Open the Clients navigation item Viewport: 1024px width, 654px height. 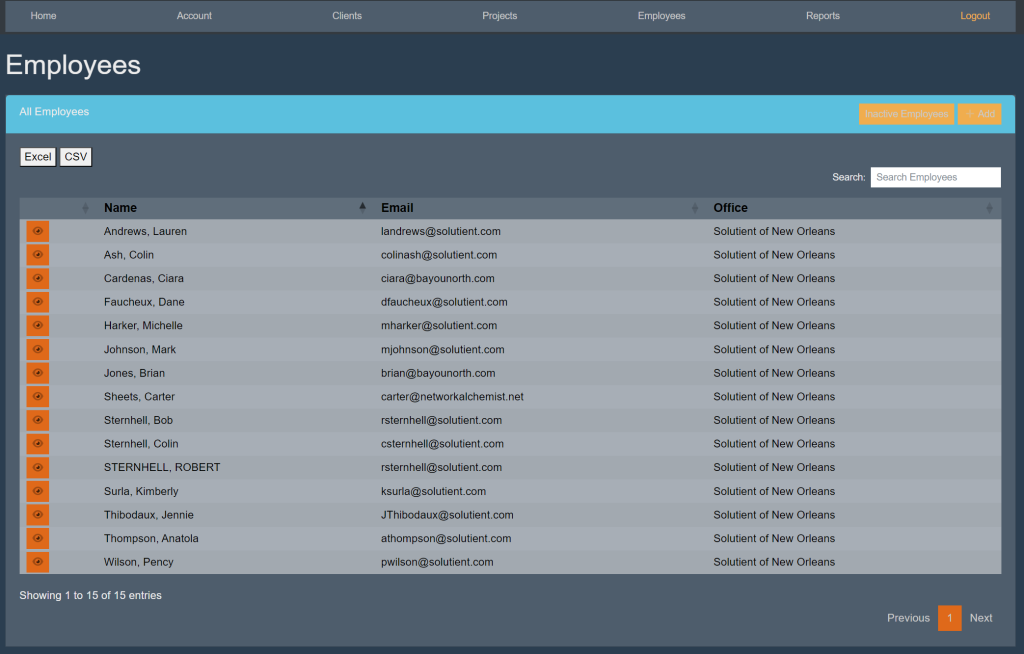(x=347, y=16)
